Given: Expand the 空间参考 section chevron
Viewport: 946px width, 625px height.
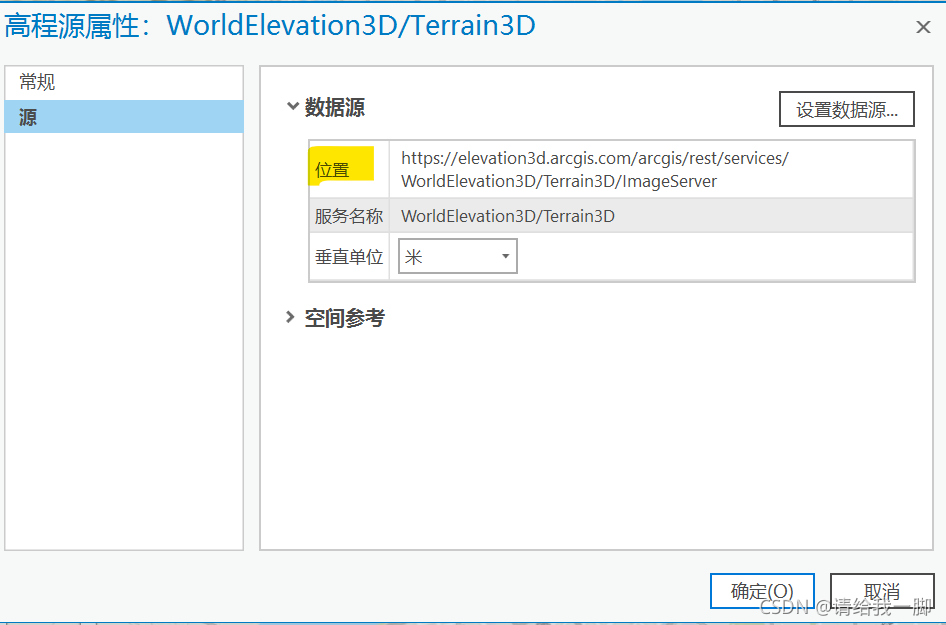Looking at the screenshot, I should tap(290, 317).
